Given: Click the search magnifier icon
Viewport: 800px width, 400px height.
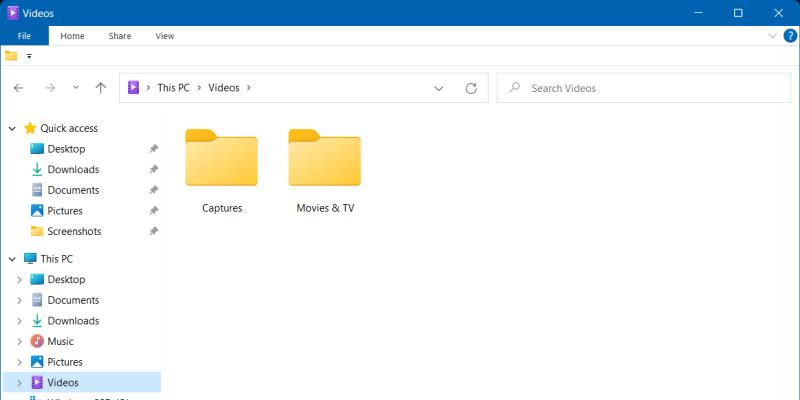Looking at the screenshot, I should pyautogui.click(x=514, y=87).
